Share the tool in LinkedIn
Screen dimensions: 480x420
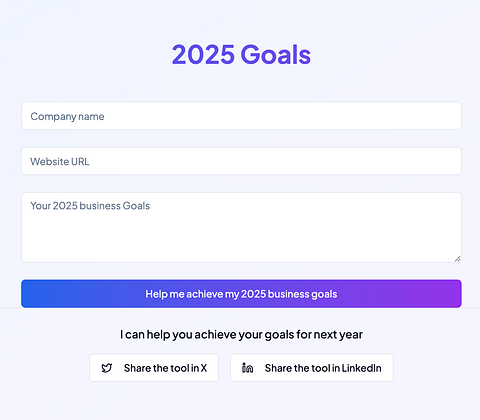(x=312, y=368)
